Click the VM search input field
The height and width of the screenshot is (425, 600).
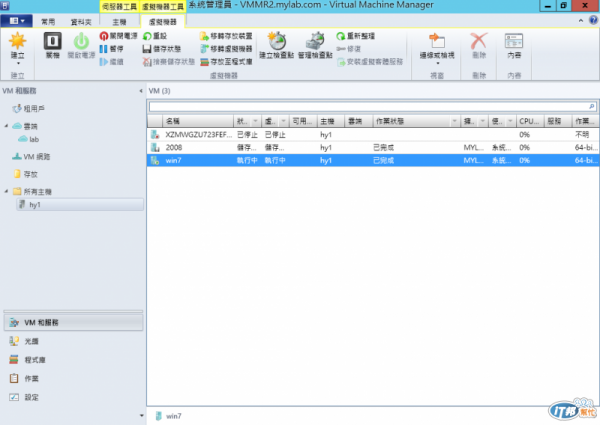click(368, 106)
